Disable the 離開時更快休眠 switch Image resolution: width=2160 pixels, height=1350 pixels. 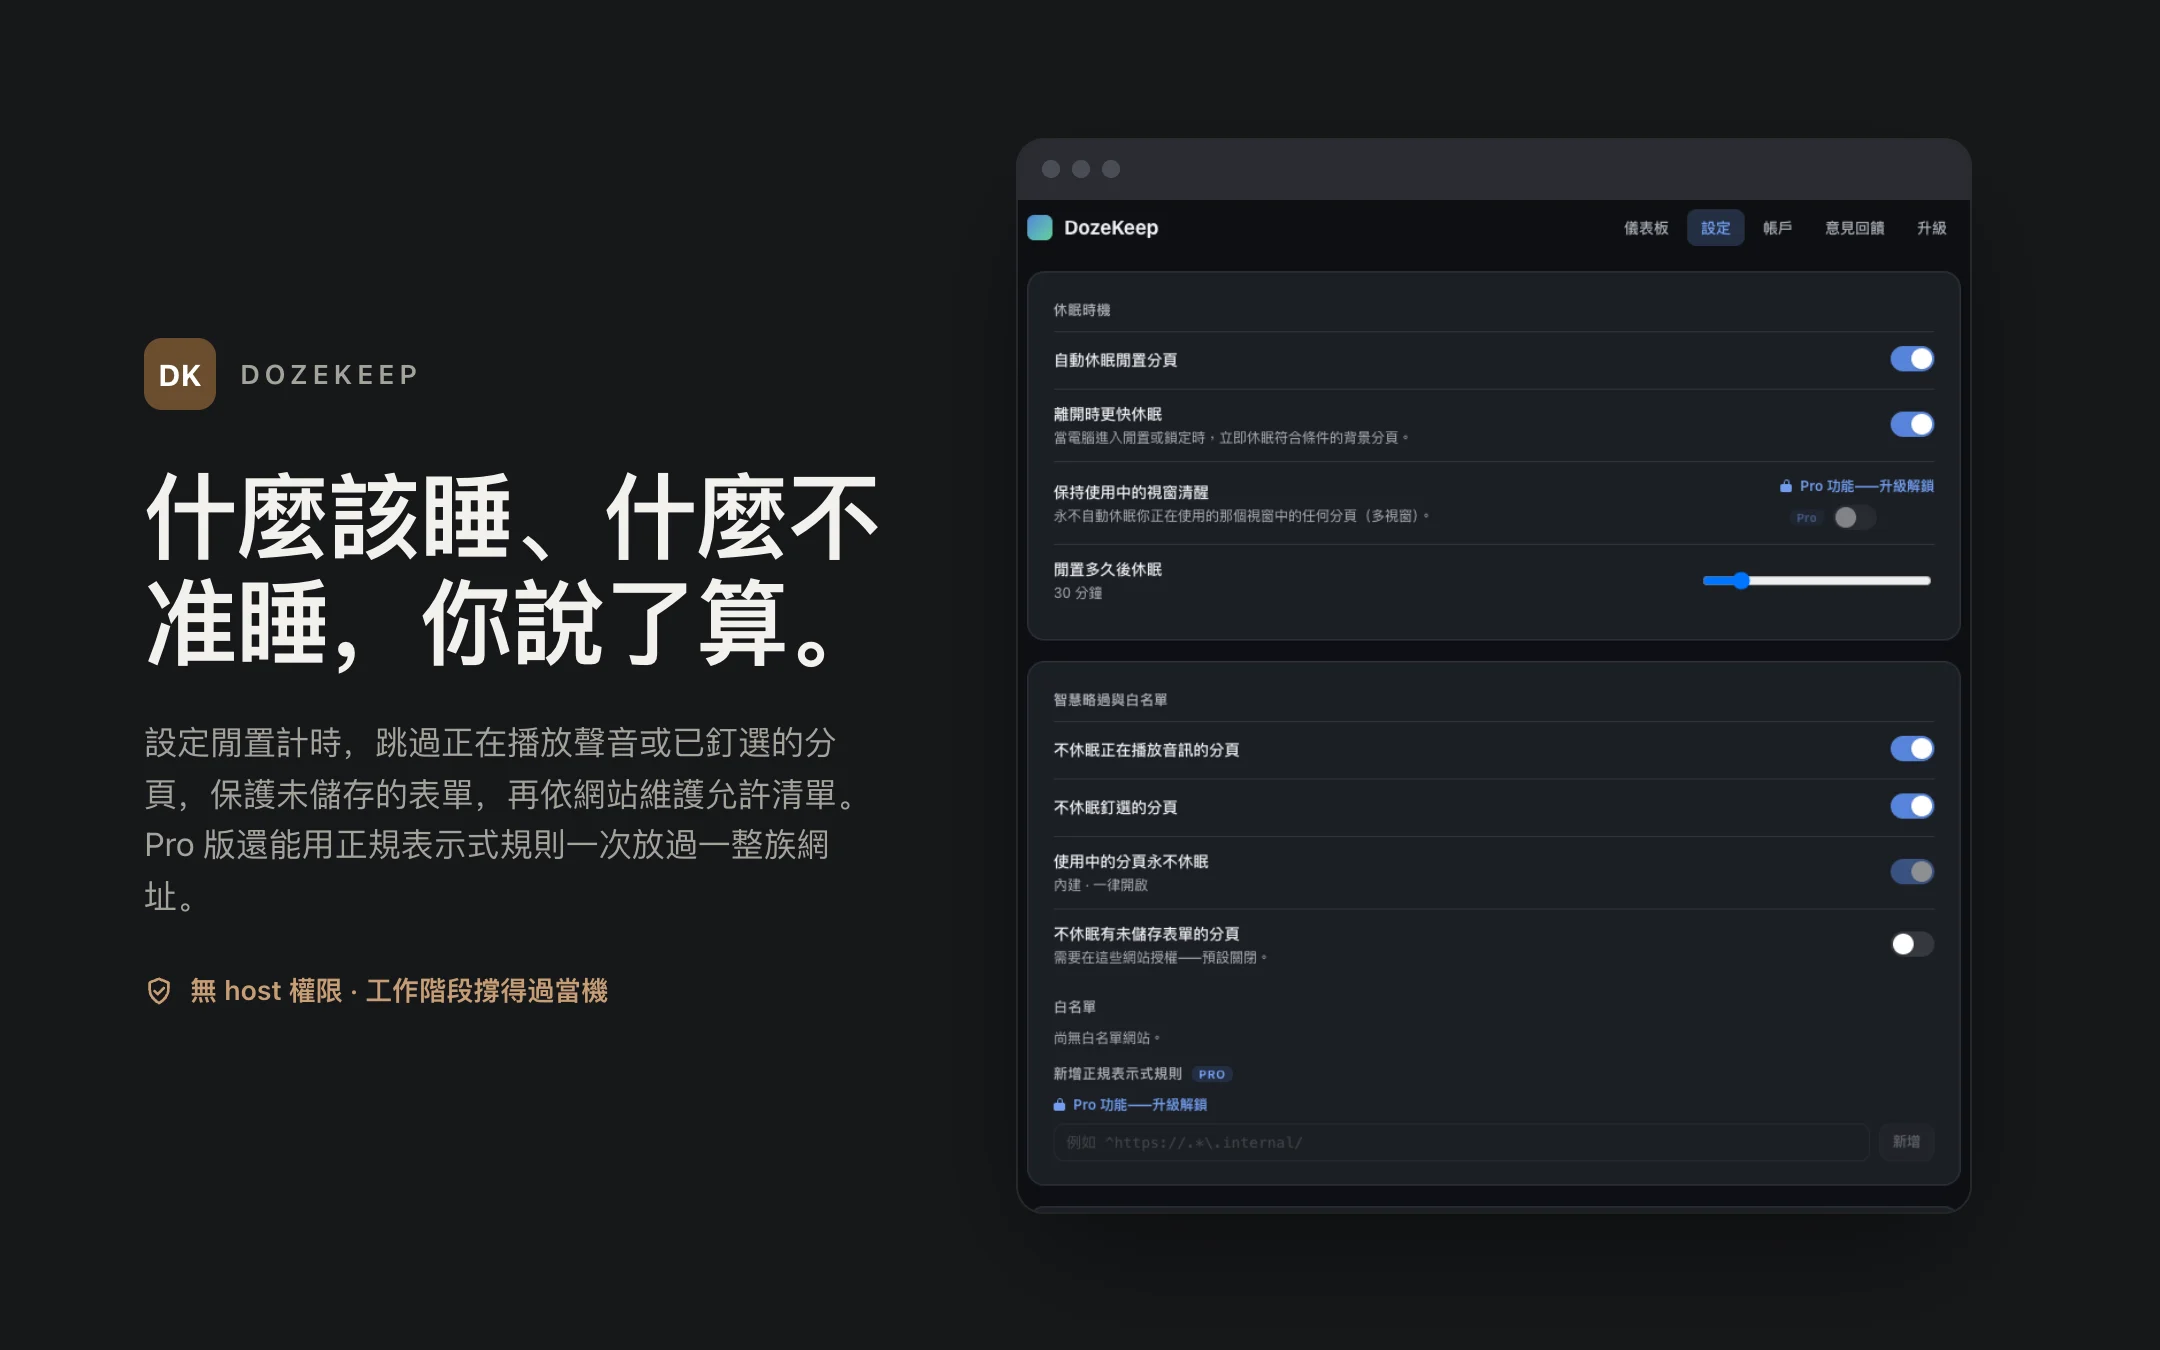pos(1912,424)
